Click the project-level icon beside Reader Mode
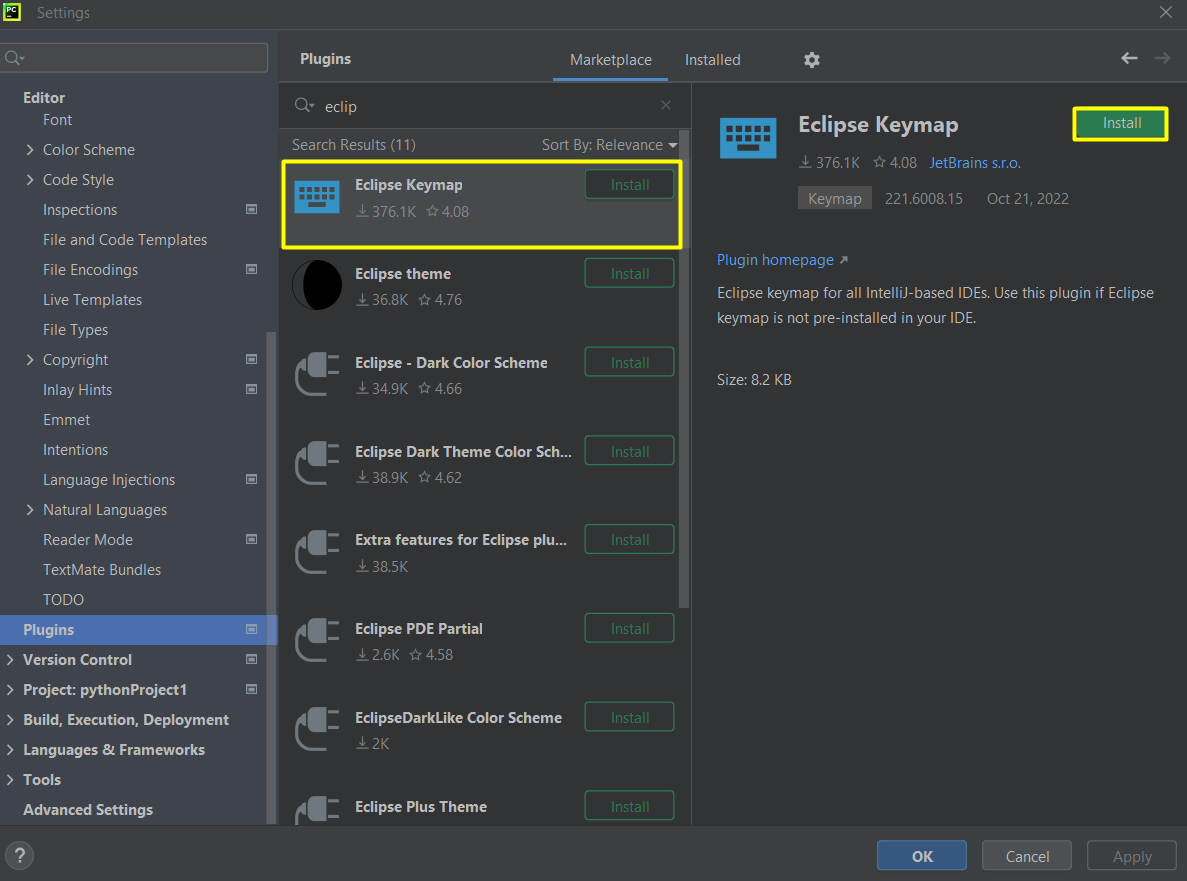Screen dimensions: 1187x881 (x=251, y=540)
